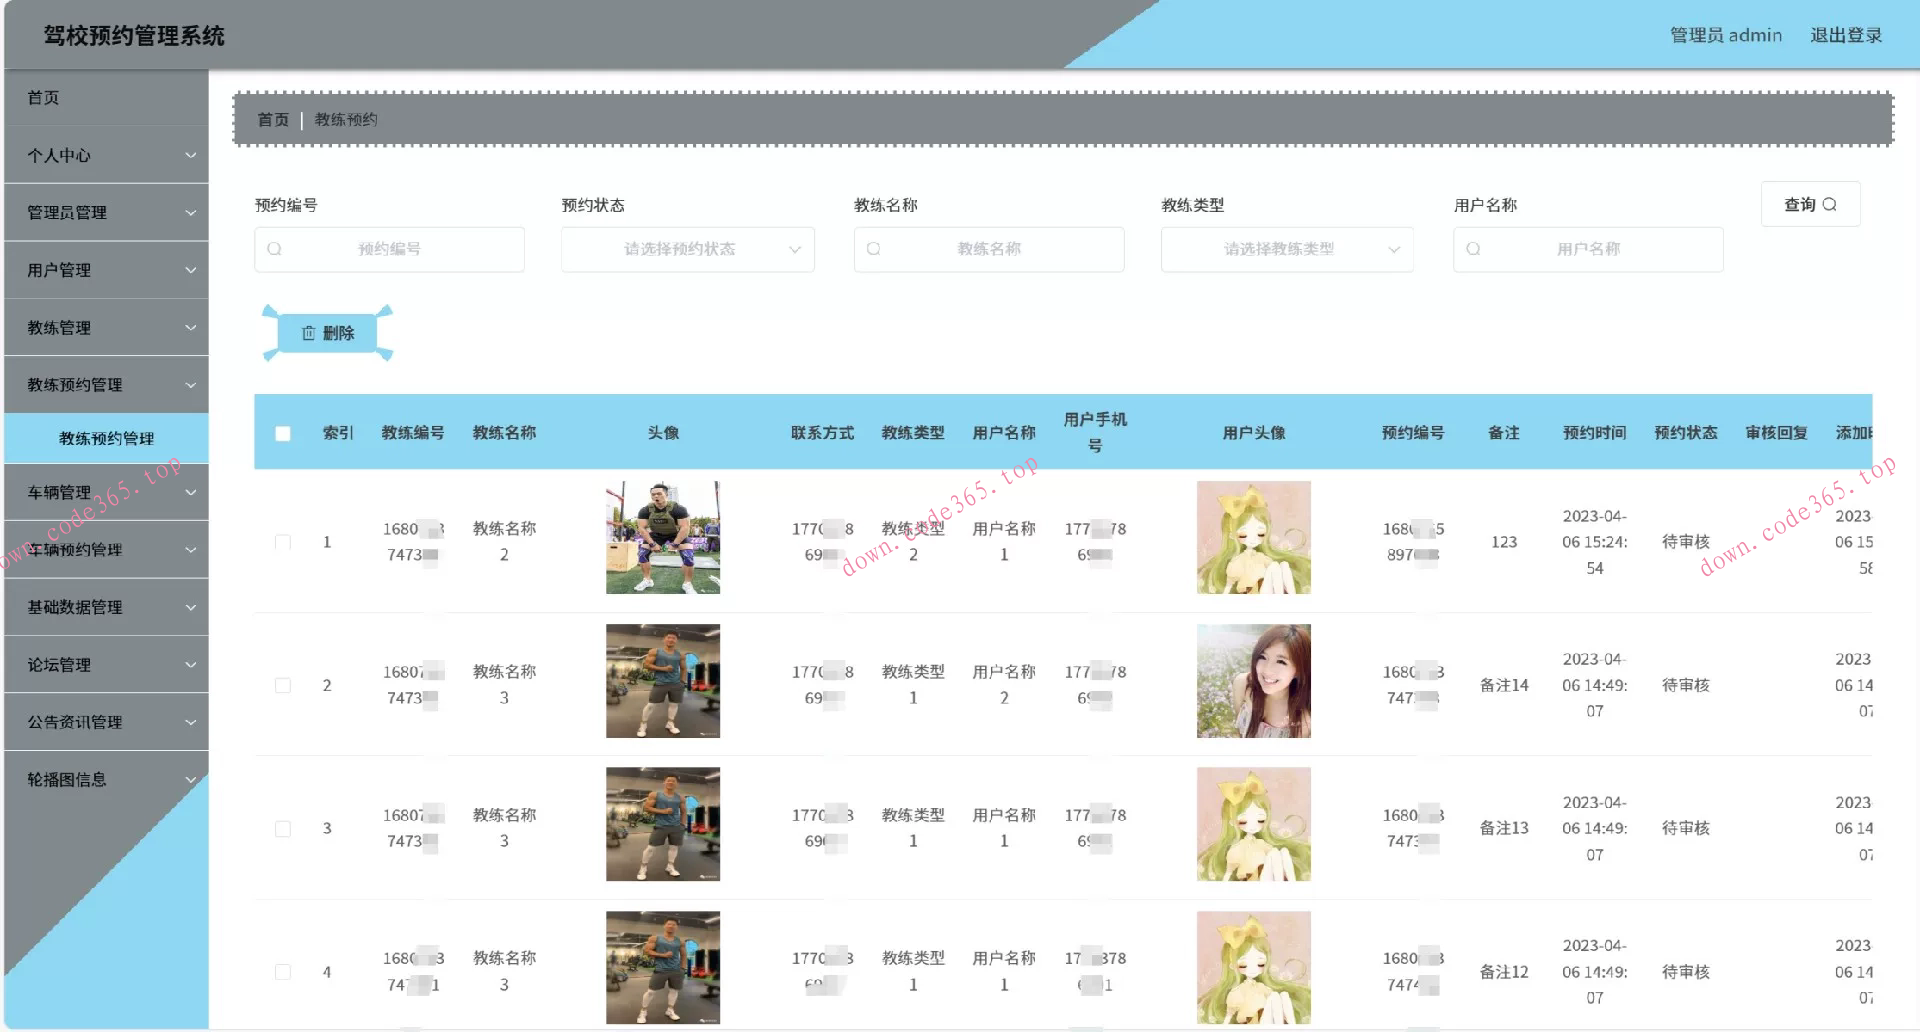Toggle the select-all checkbox in table header
Image resolution: width=1920 pixels, height=1032 pixels.
pos(283,433)
